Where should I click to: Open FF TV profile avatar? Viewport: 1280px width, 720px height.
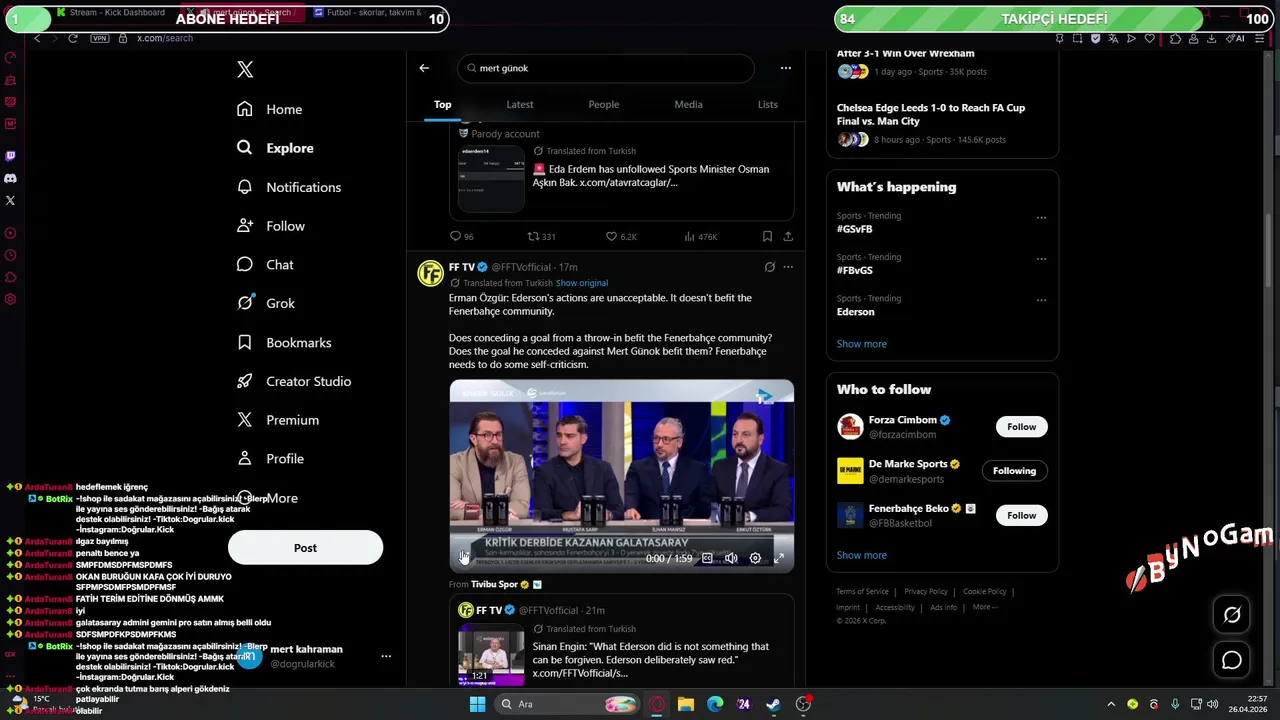[x=430, y=274]
